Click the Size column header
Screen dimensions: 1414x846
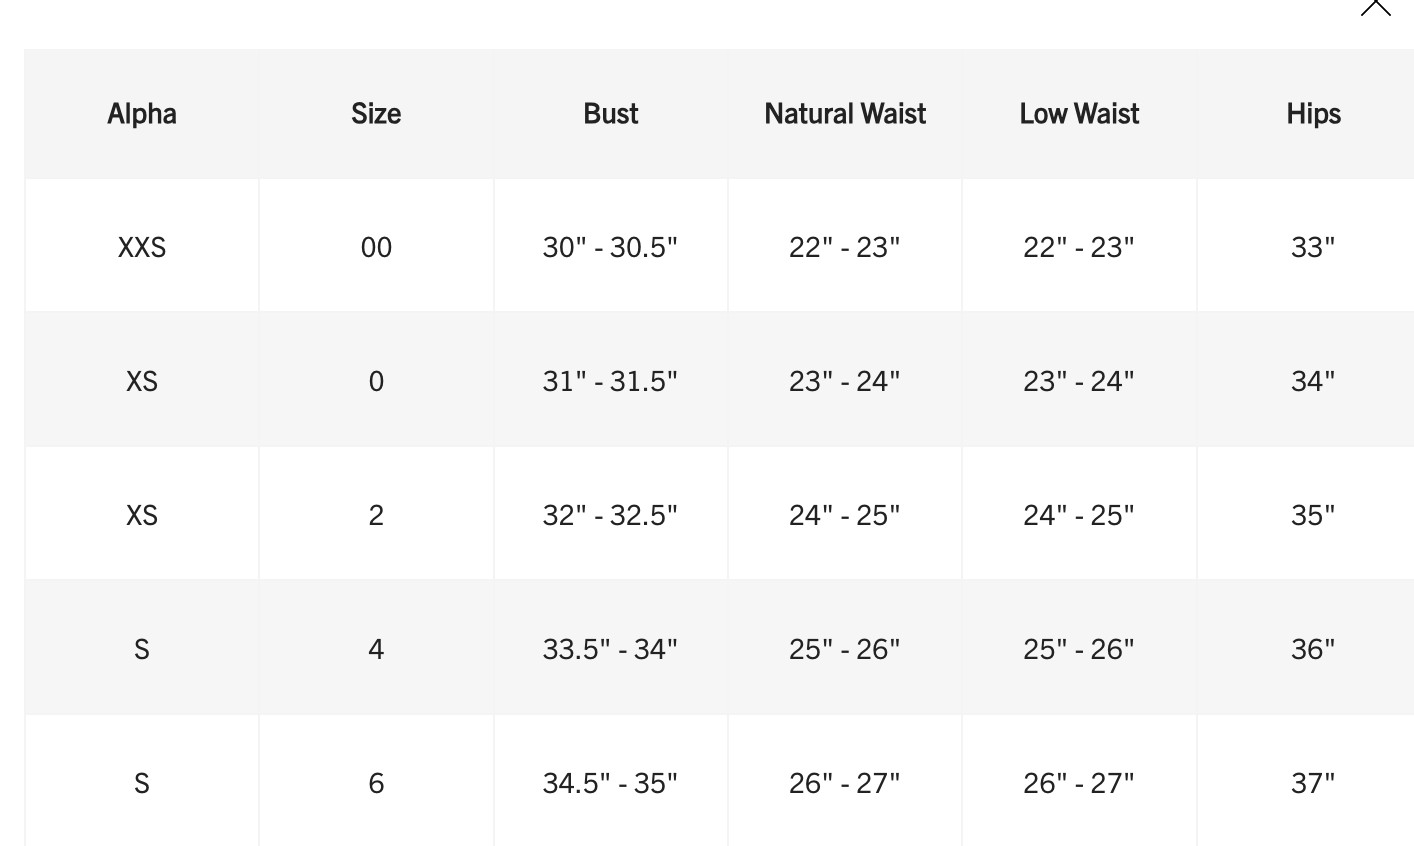tap(376, 113)
